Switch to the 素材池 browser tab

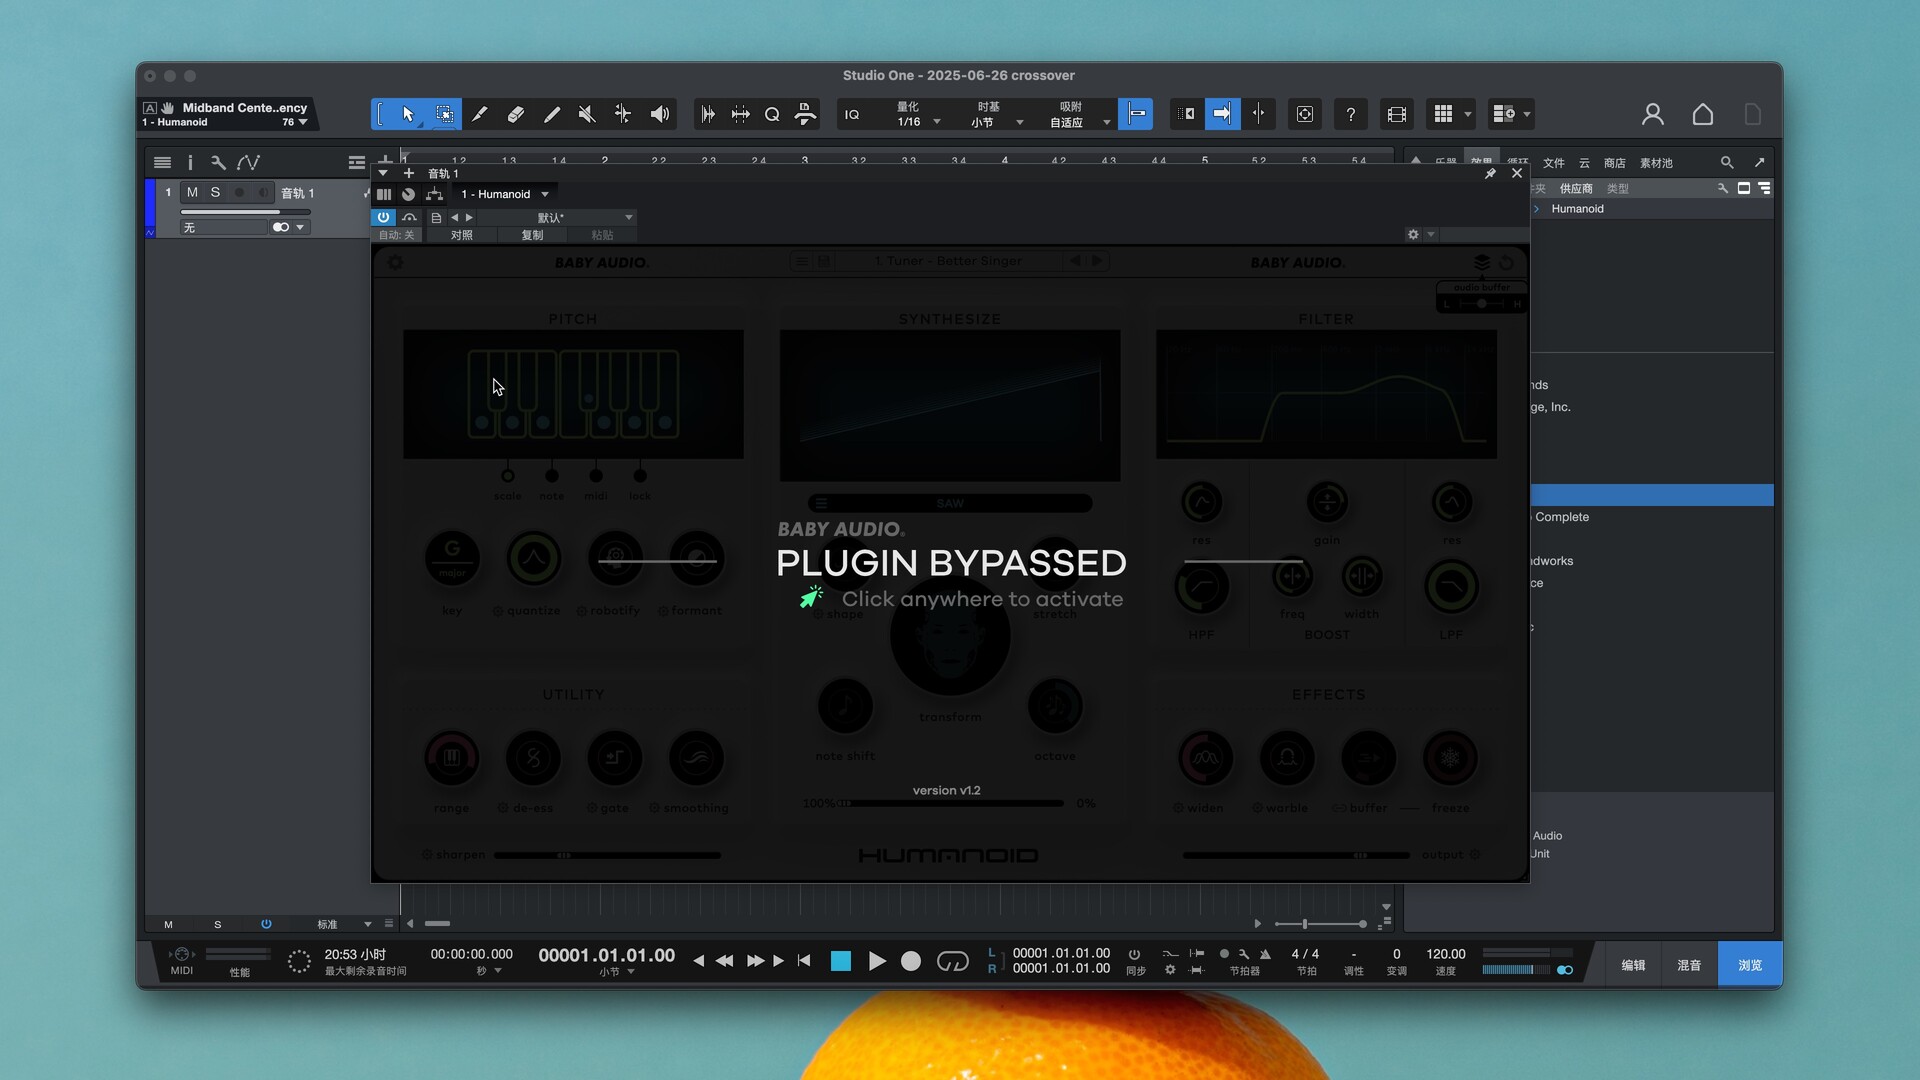pyautogui.click(x=1656, y=162)
